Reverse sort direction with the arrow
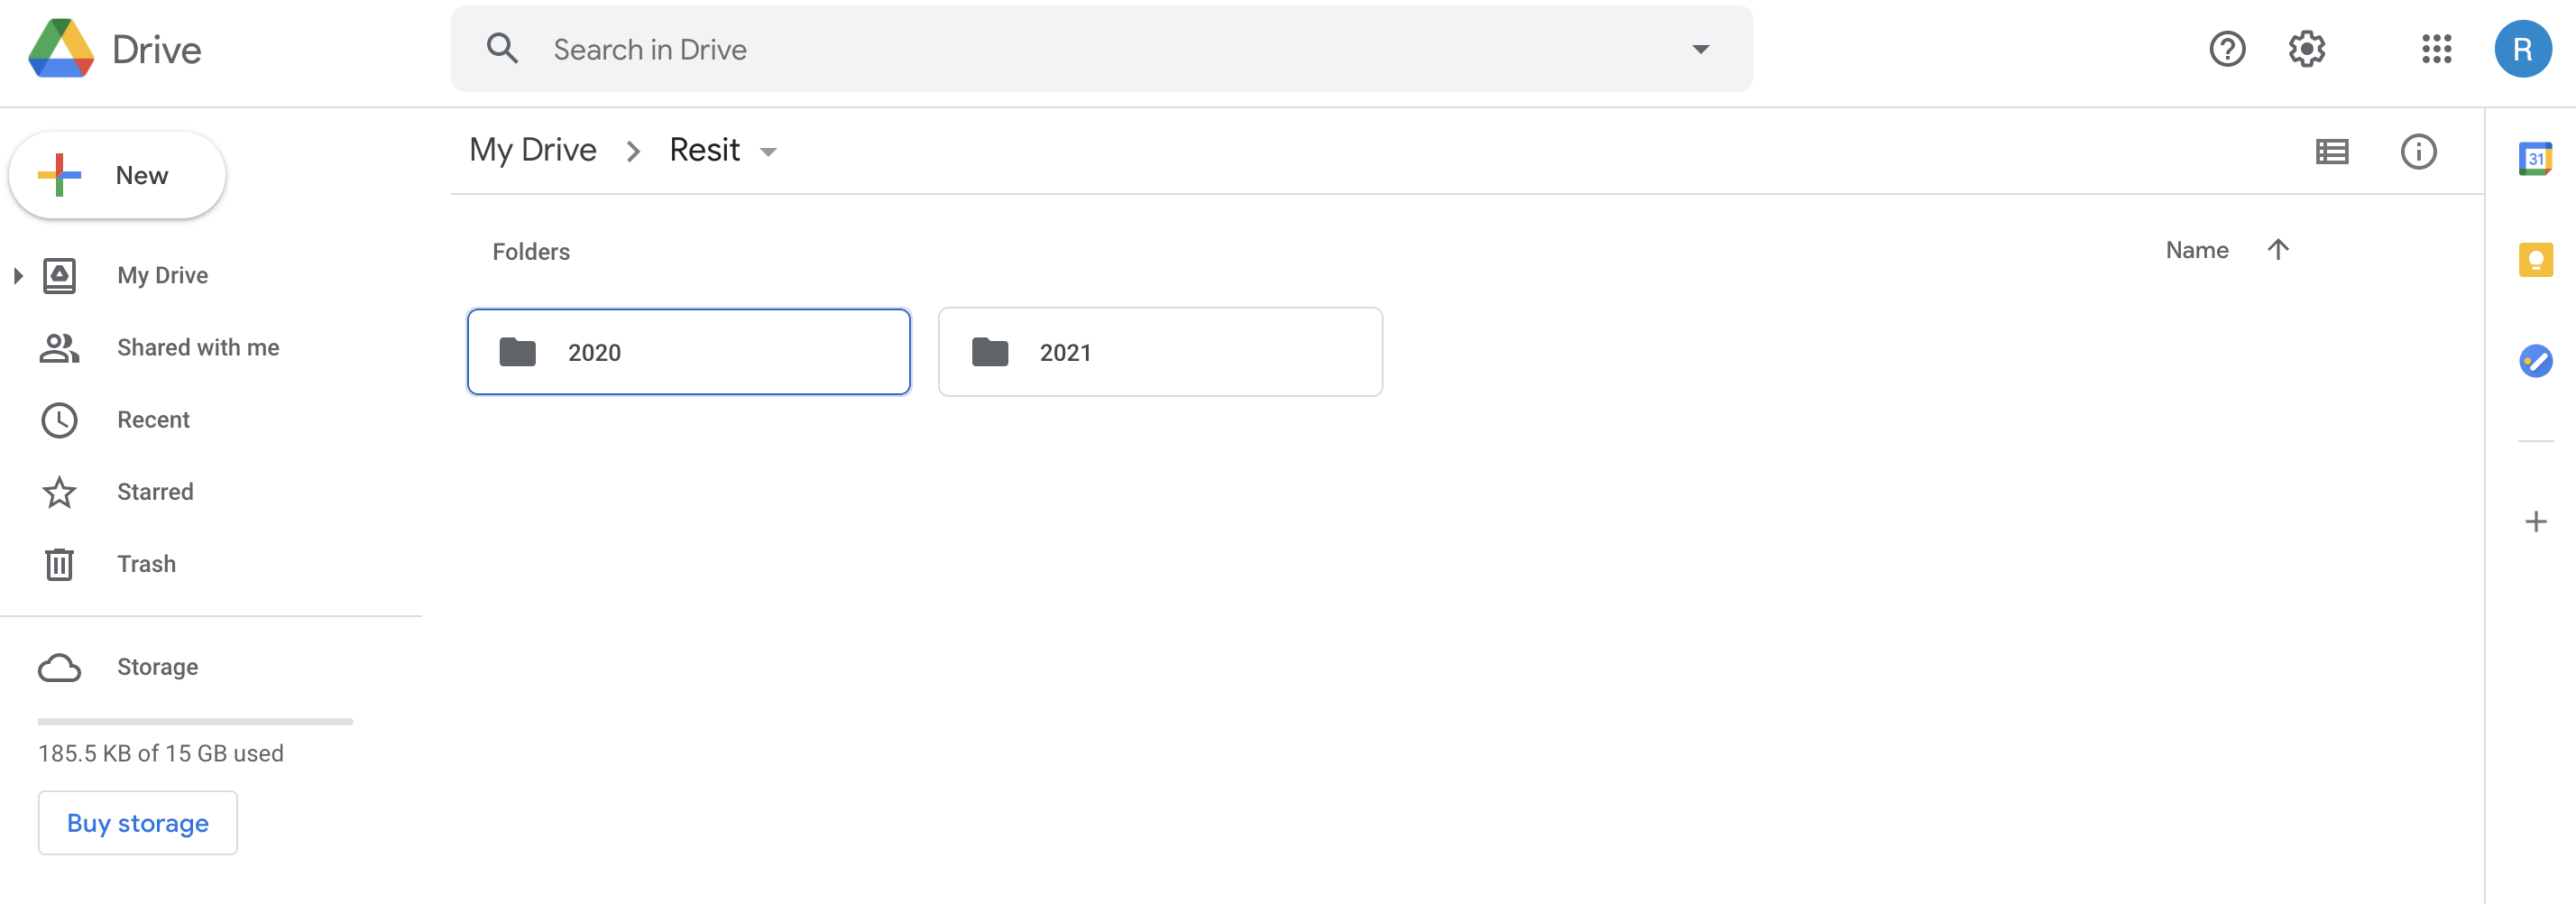Image resolution: width=2576 pixels, height=904 pixels. click(2278, 250)
